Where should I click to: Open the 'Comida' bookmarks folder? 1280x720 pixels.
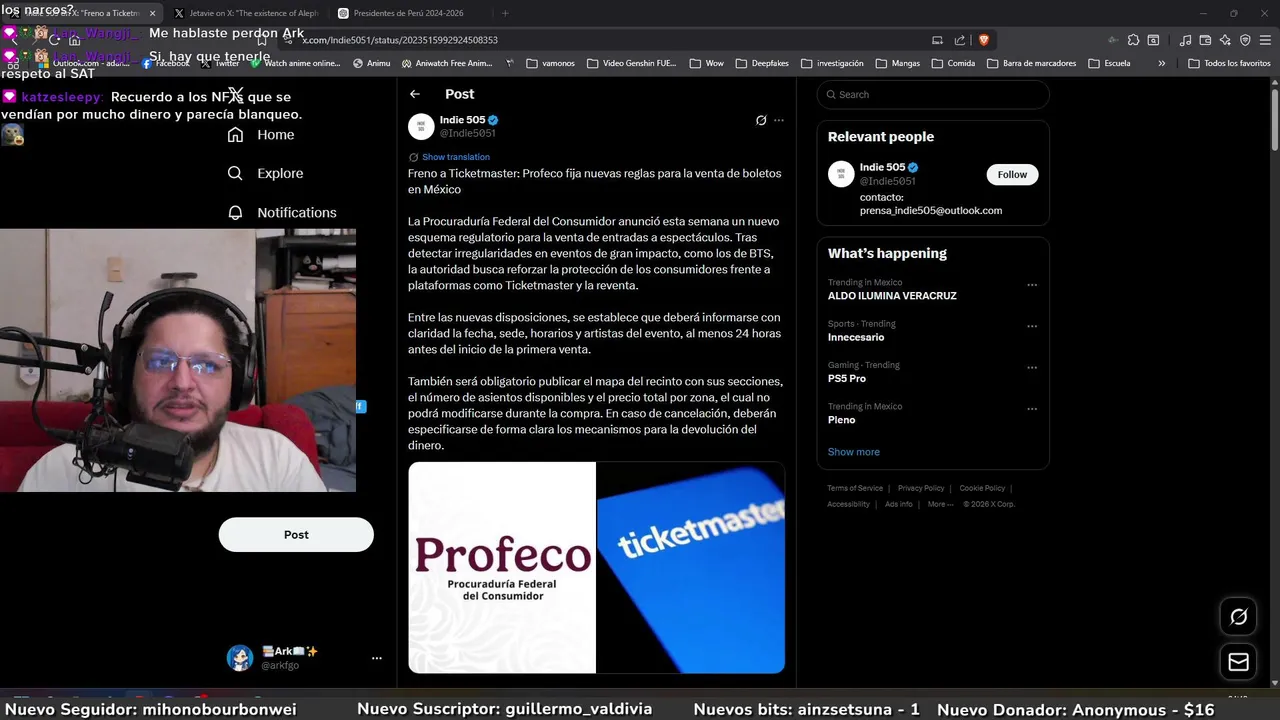[952, 63]
